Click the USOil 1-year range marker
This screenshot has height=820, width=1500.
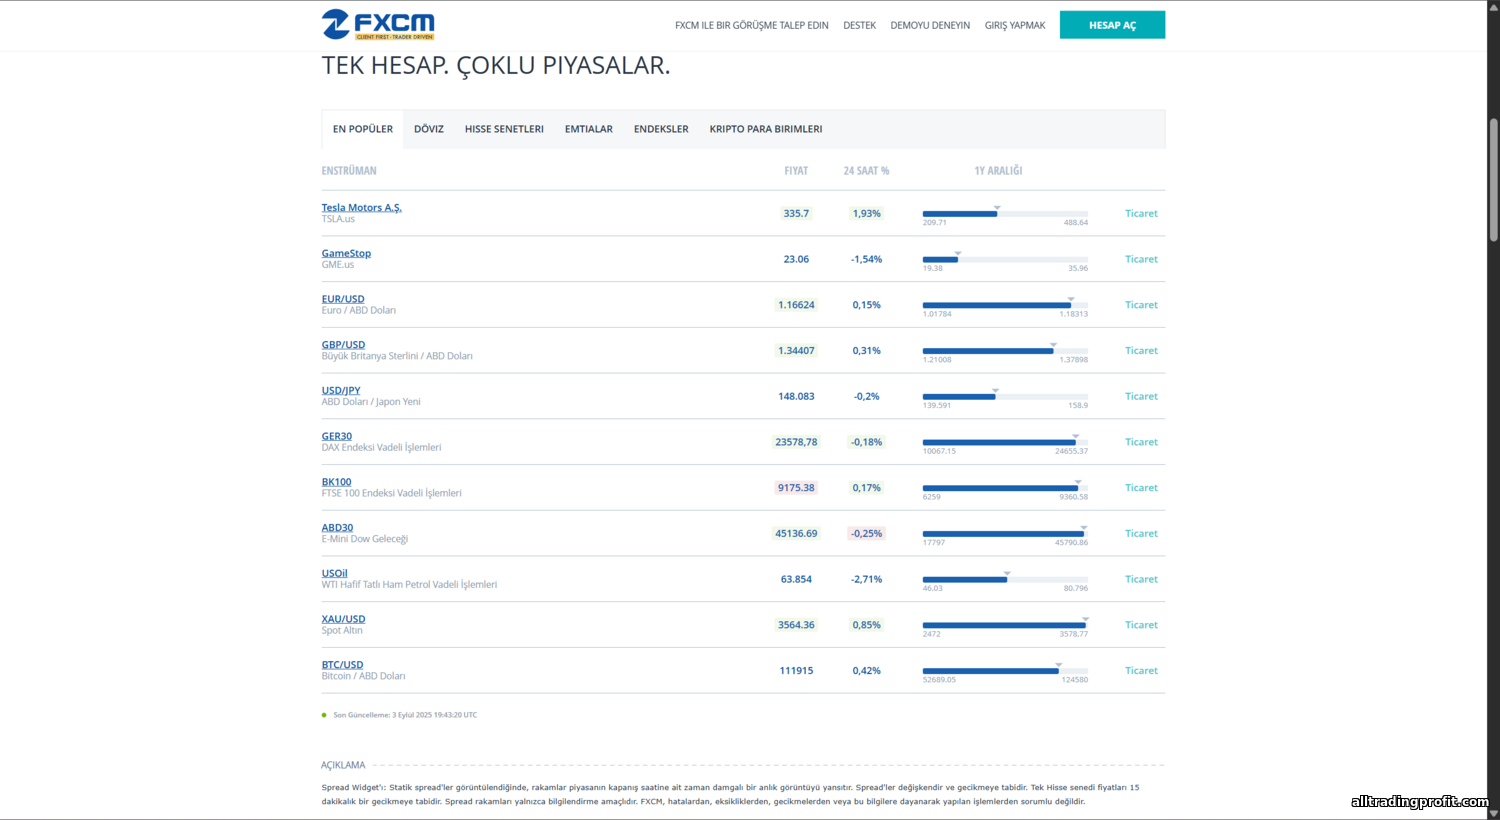point(1007,574)
